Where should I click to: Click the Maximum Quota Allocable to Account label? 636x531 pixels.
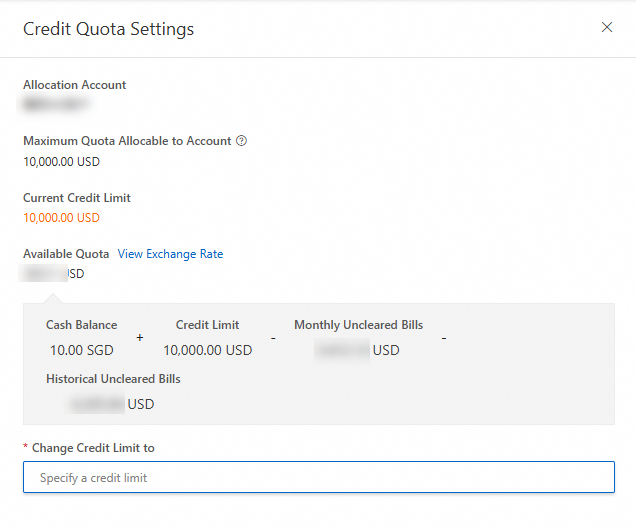[x=127, y=141]
